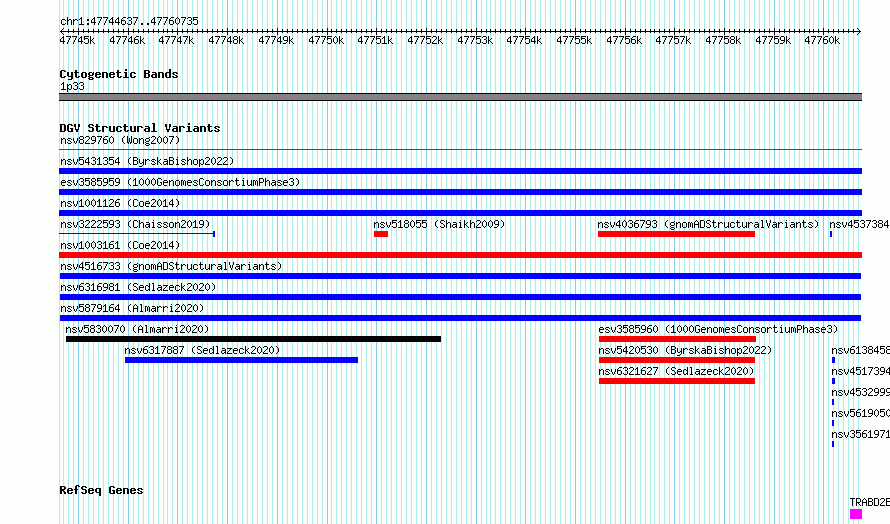Open the nsv4532999 variant label
Viewport: 890px width, 524px height.
click(x=860, y=392)
